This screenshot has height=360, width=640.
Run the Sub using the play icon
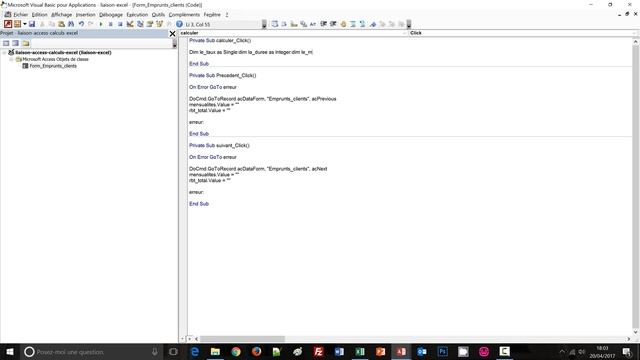point(101,24)
